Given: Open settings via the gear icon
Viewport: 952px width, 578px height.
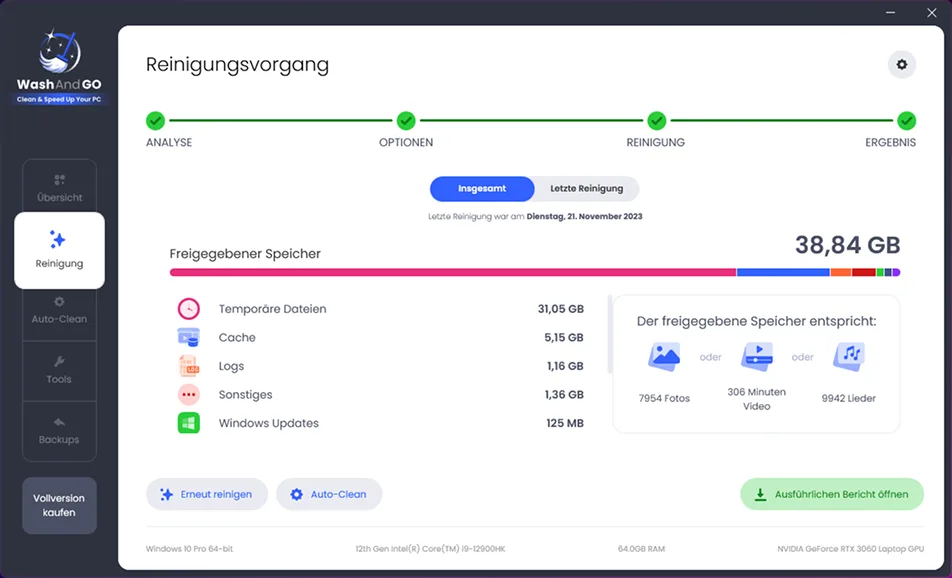Looking at the screenshot, I should tap(902, 65).
